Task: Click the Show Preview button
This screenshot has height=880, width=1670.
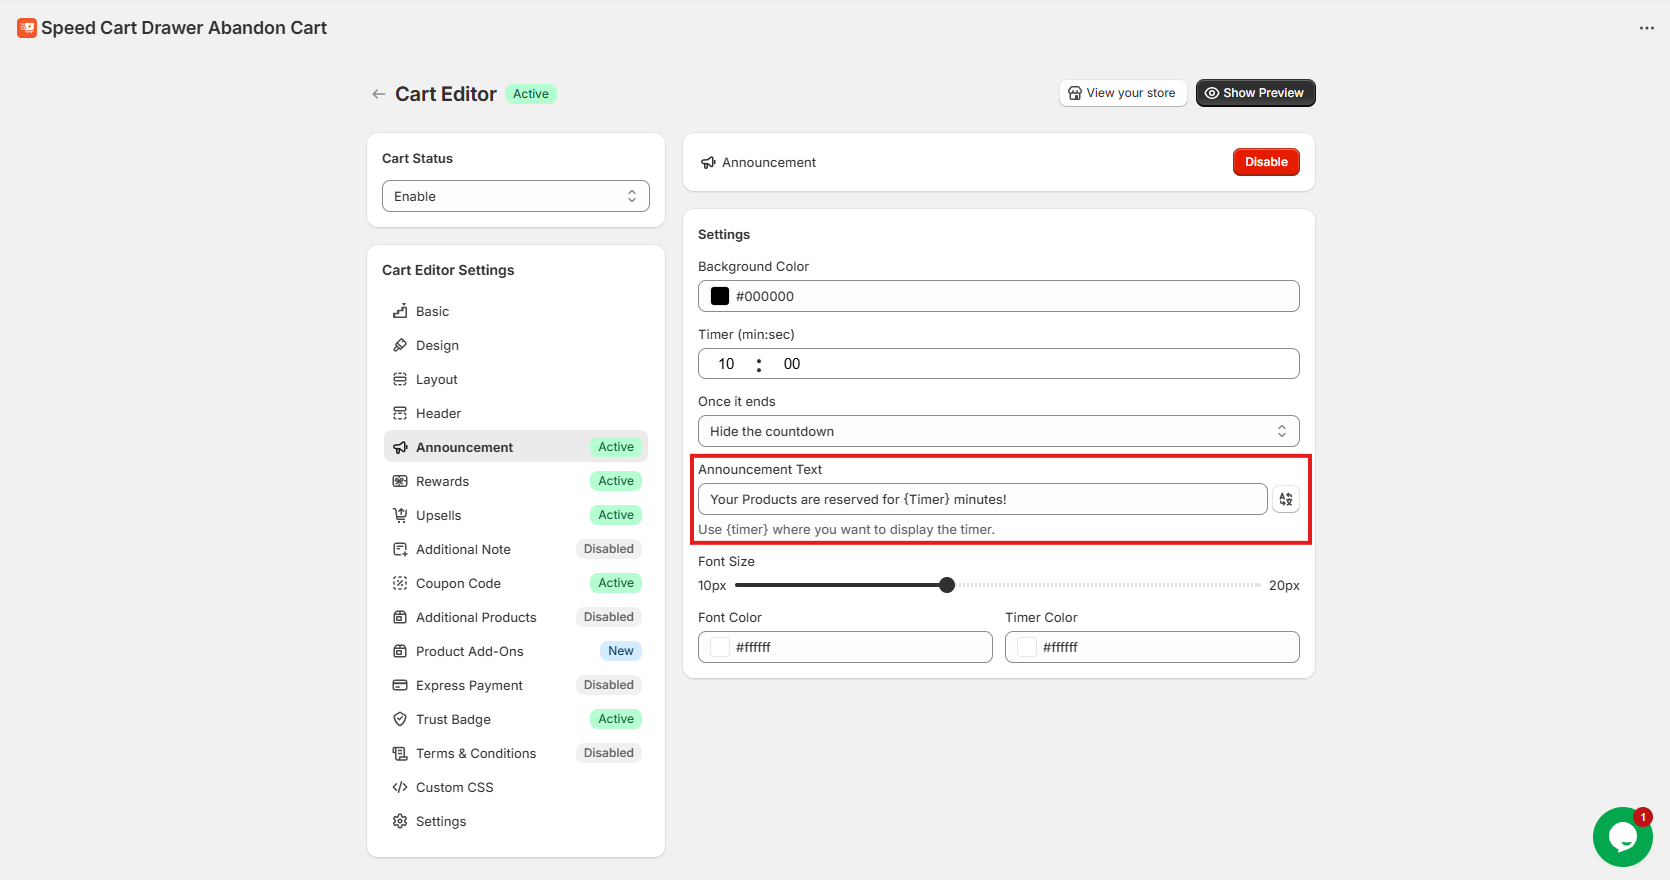Action: point(1255,93)
